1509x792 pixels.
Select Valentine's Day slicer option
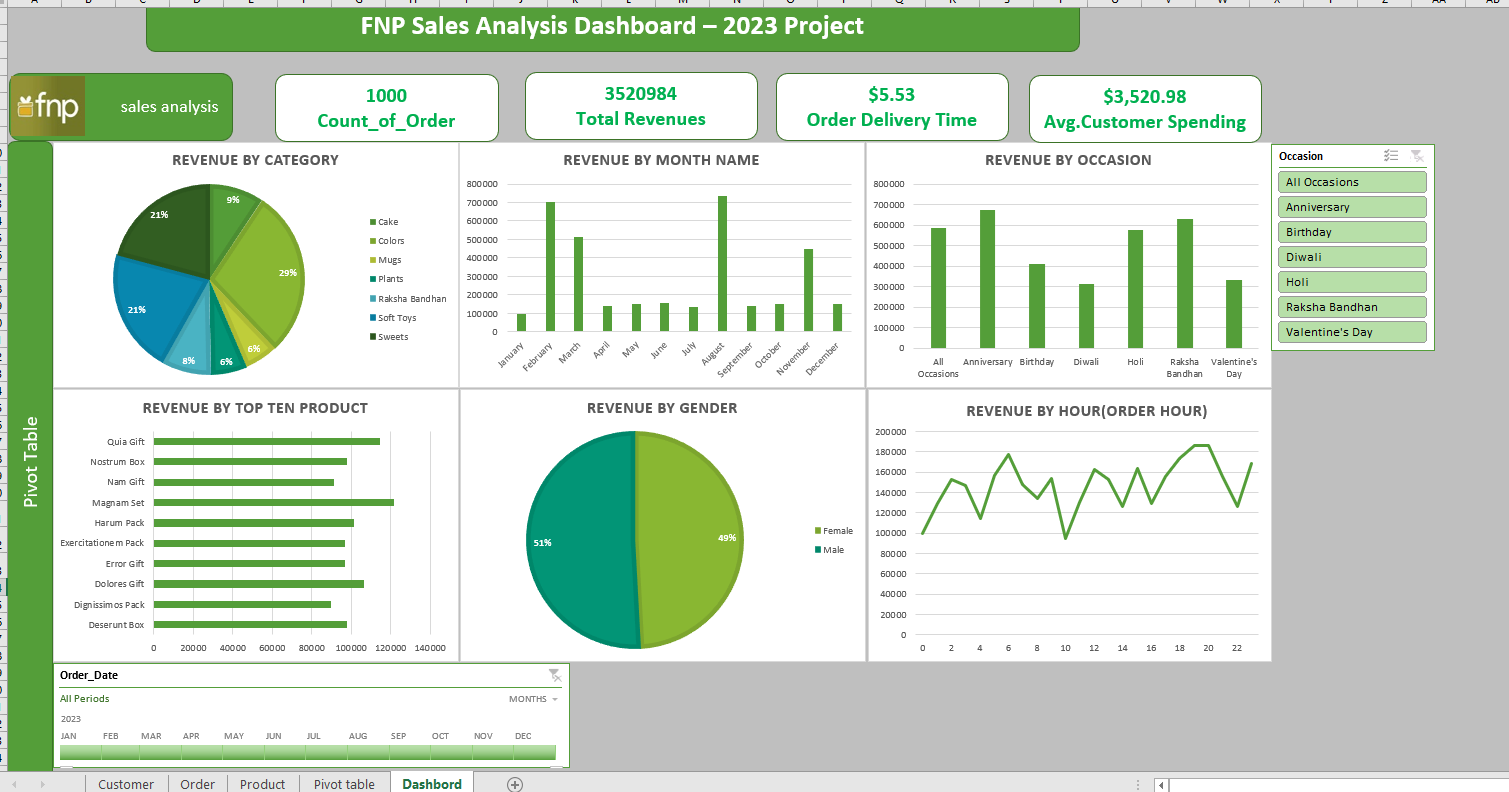(x=1352, y=332)
